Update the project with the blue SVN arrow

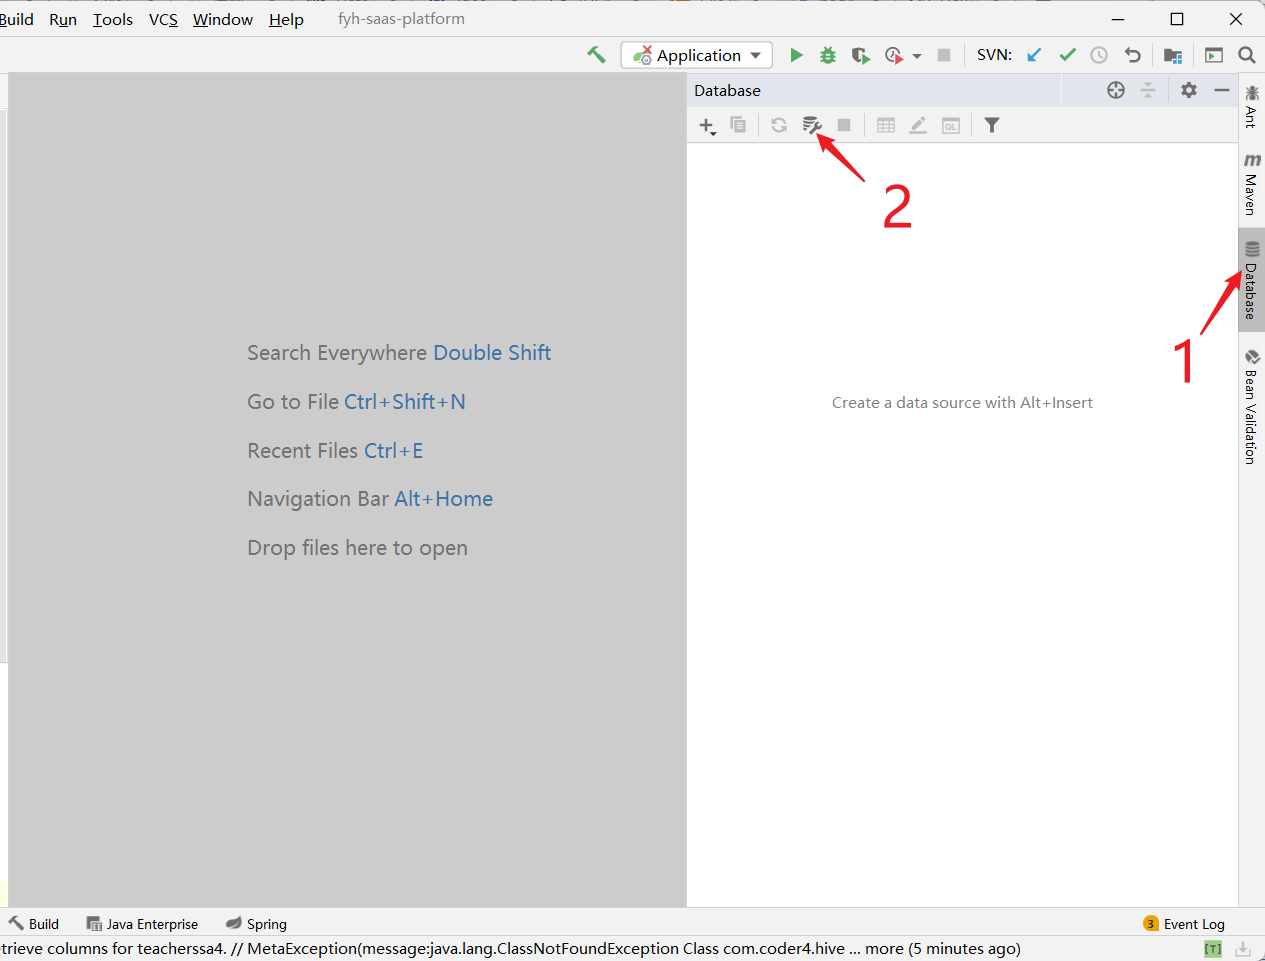(x=1033, y=55)
